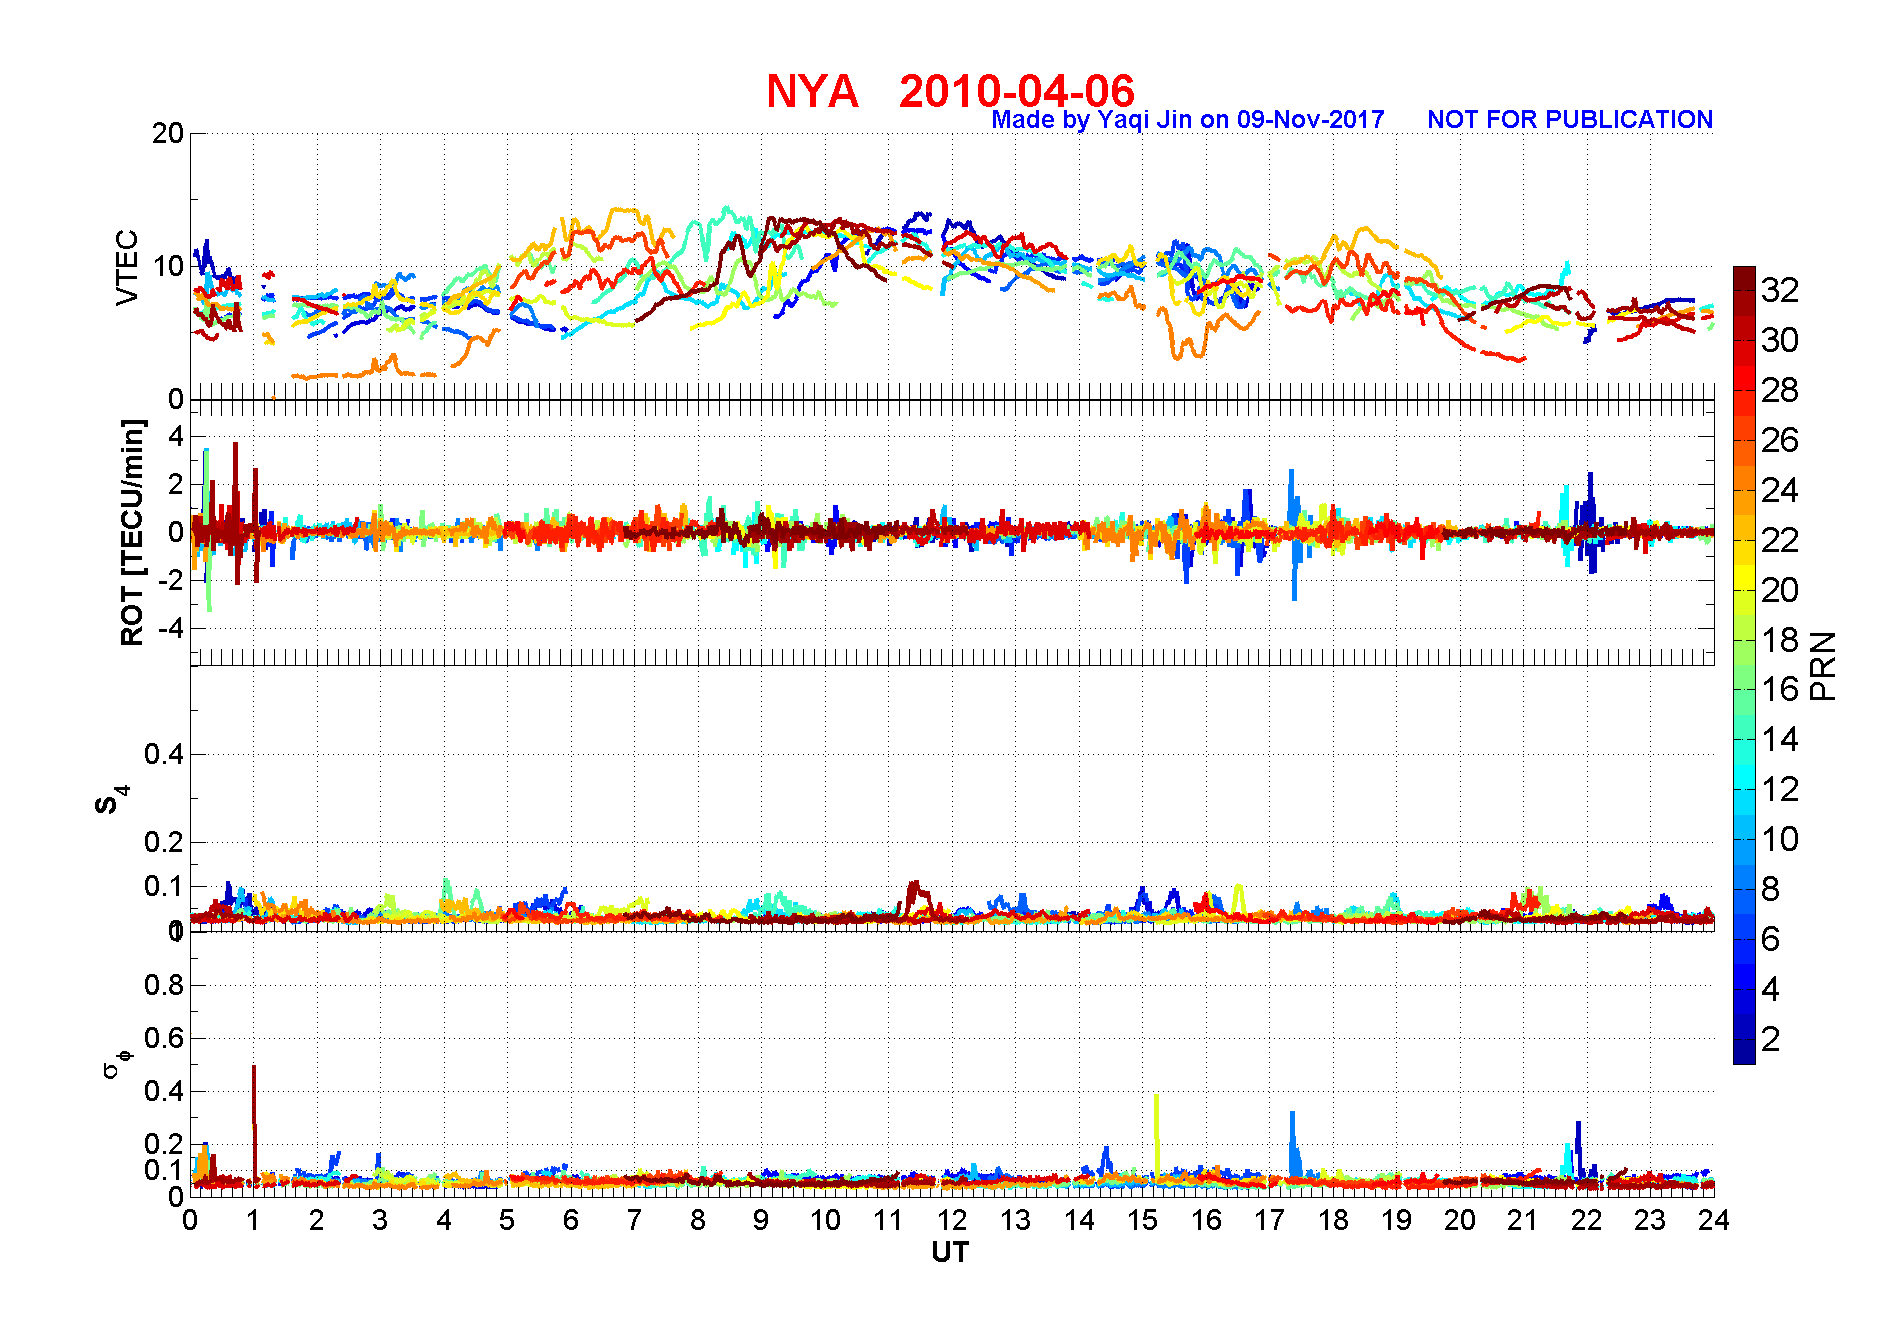
Task: Click the dark red top of the PRN colorbar
Action: coord(1744,278)
